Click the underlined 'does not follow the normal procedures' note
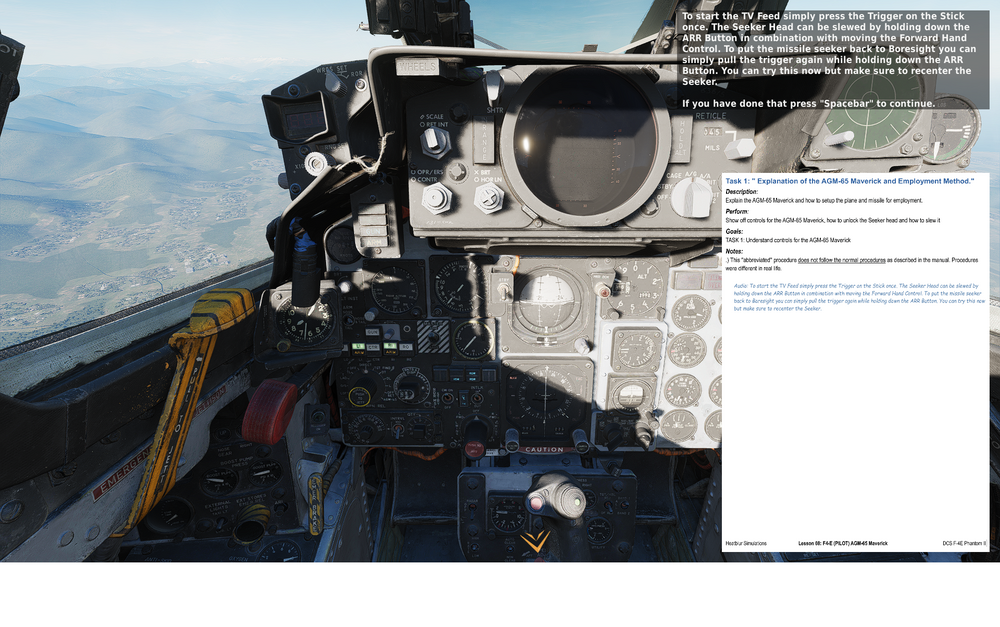Viewport: 1000px width, 627px height. point(841,260)
